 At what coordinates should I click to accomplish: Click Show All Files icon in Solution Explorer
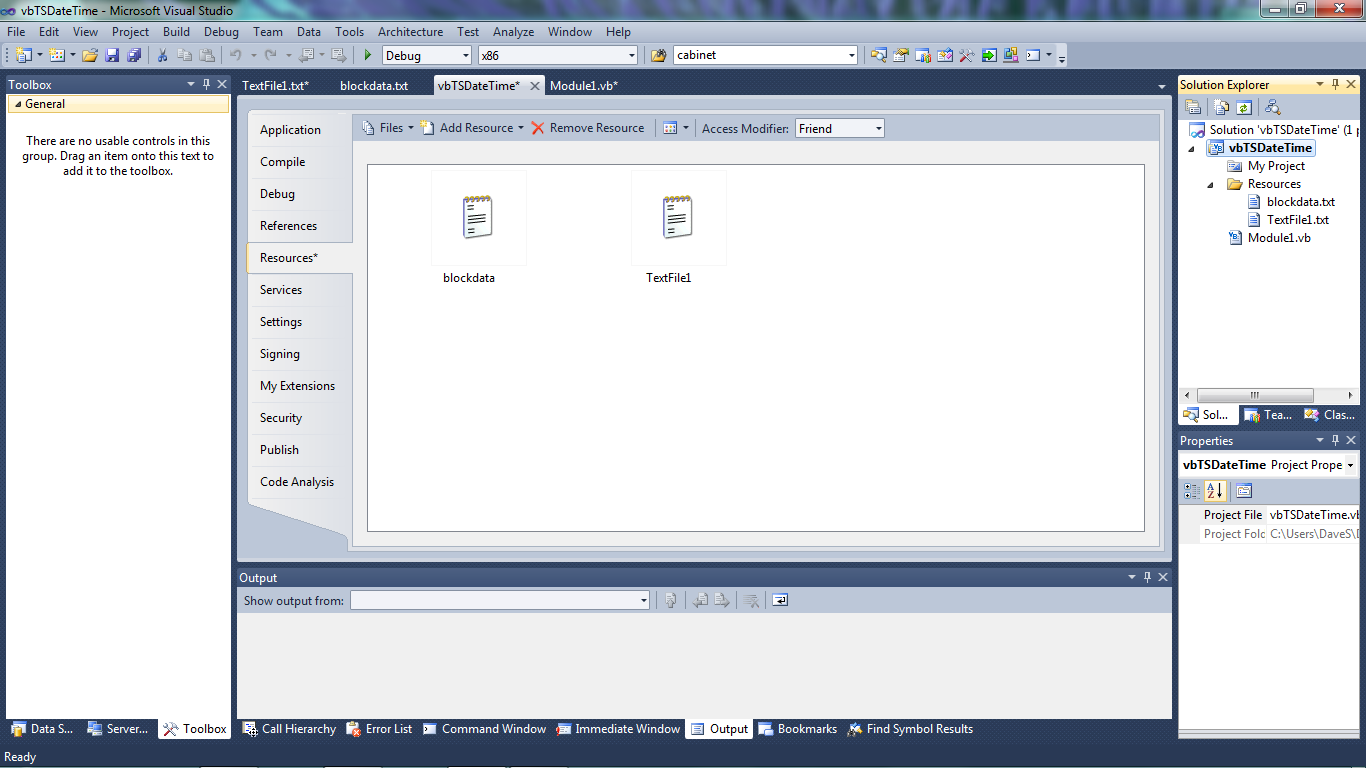point(1221,107)
